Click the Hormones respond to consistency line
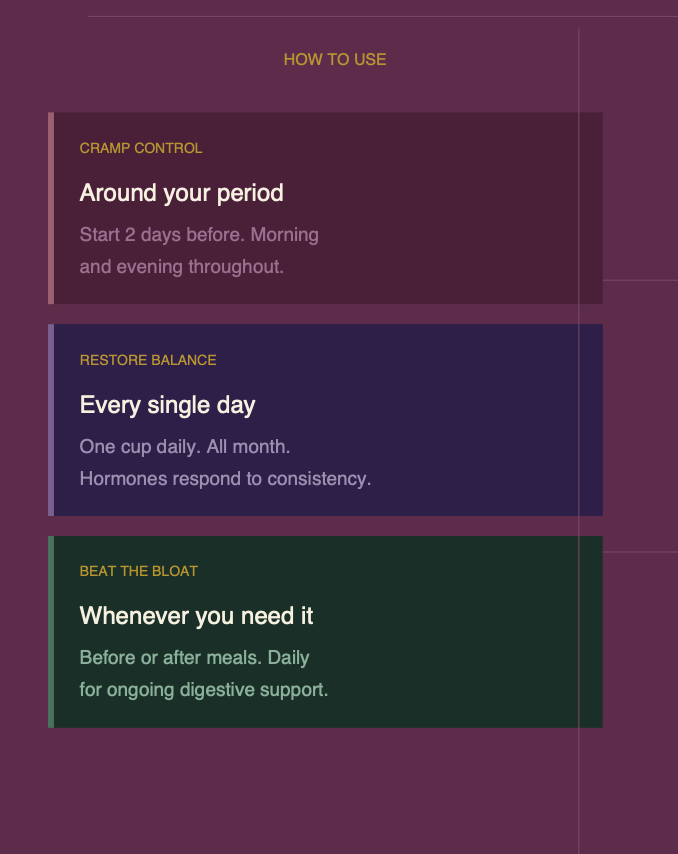678x854 pixels. pyautogui.click(x=225, y=479)
